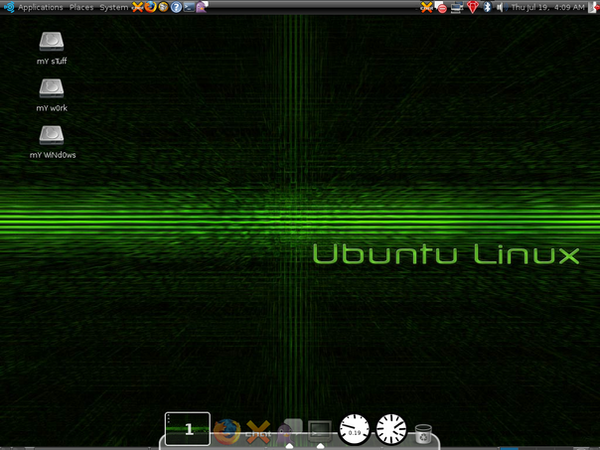Open the volume control speaker icon
The width and height of the screenshot is (600, 450).
tap(500, 7)
